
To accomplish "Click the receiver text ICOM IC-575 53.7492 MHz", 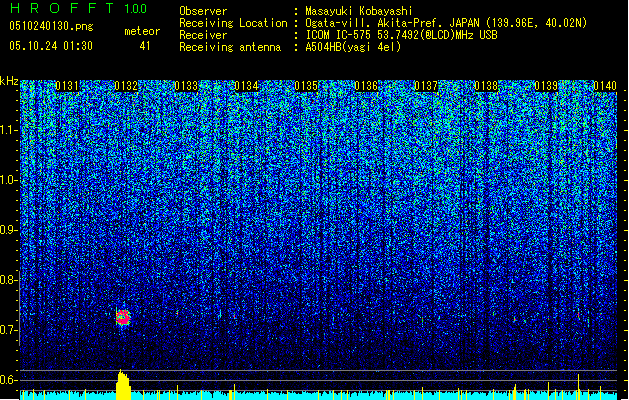I will click(x=402, y=35).
